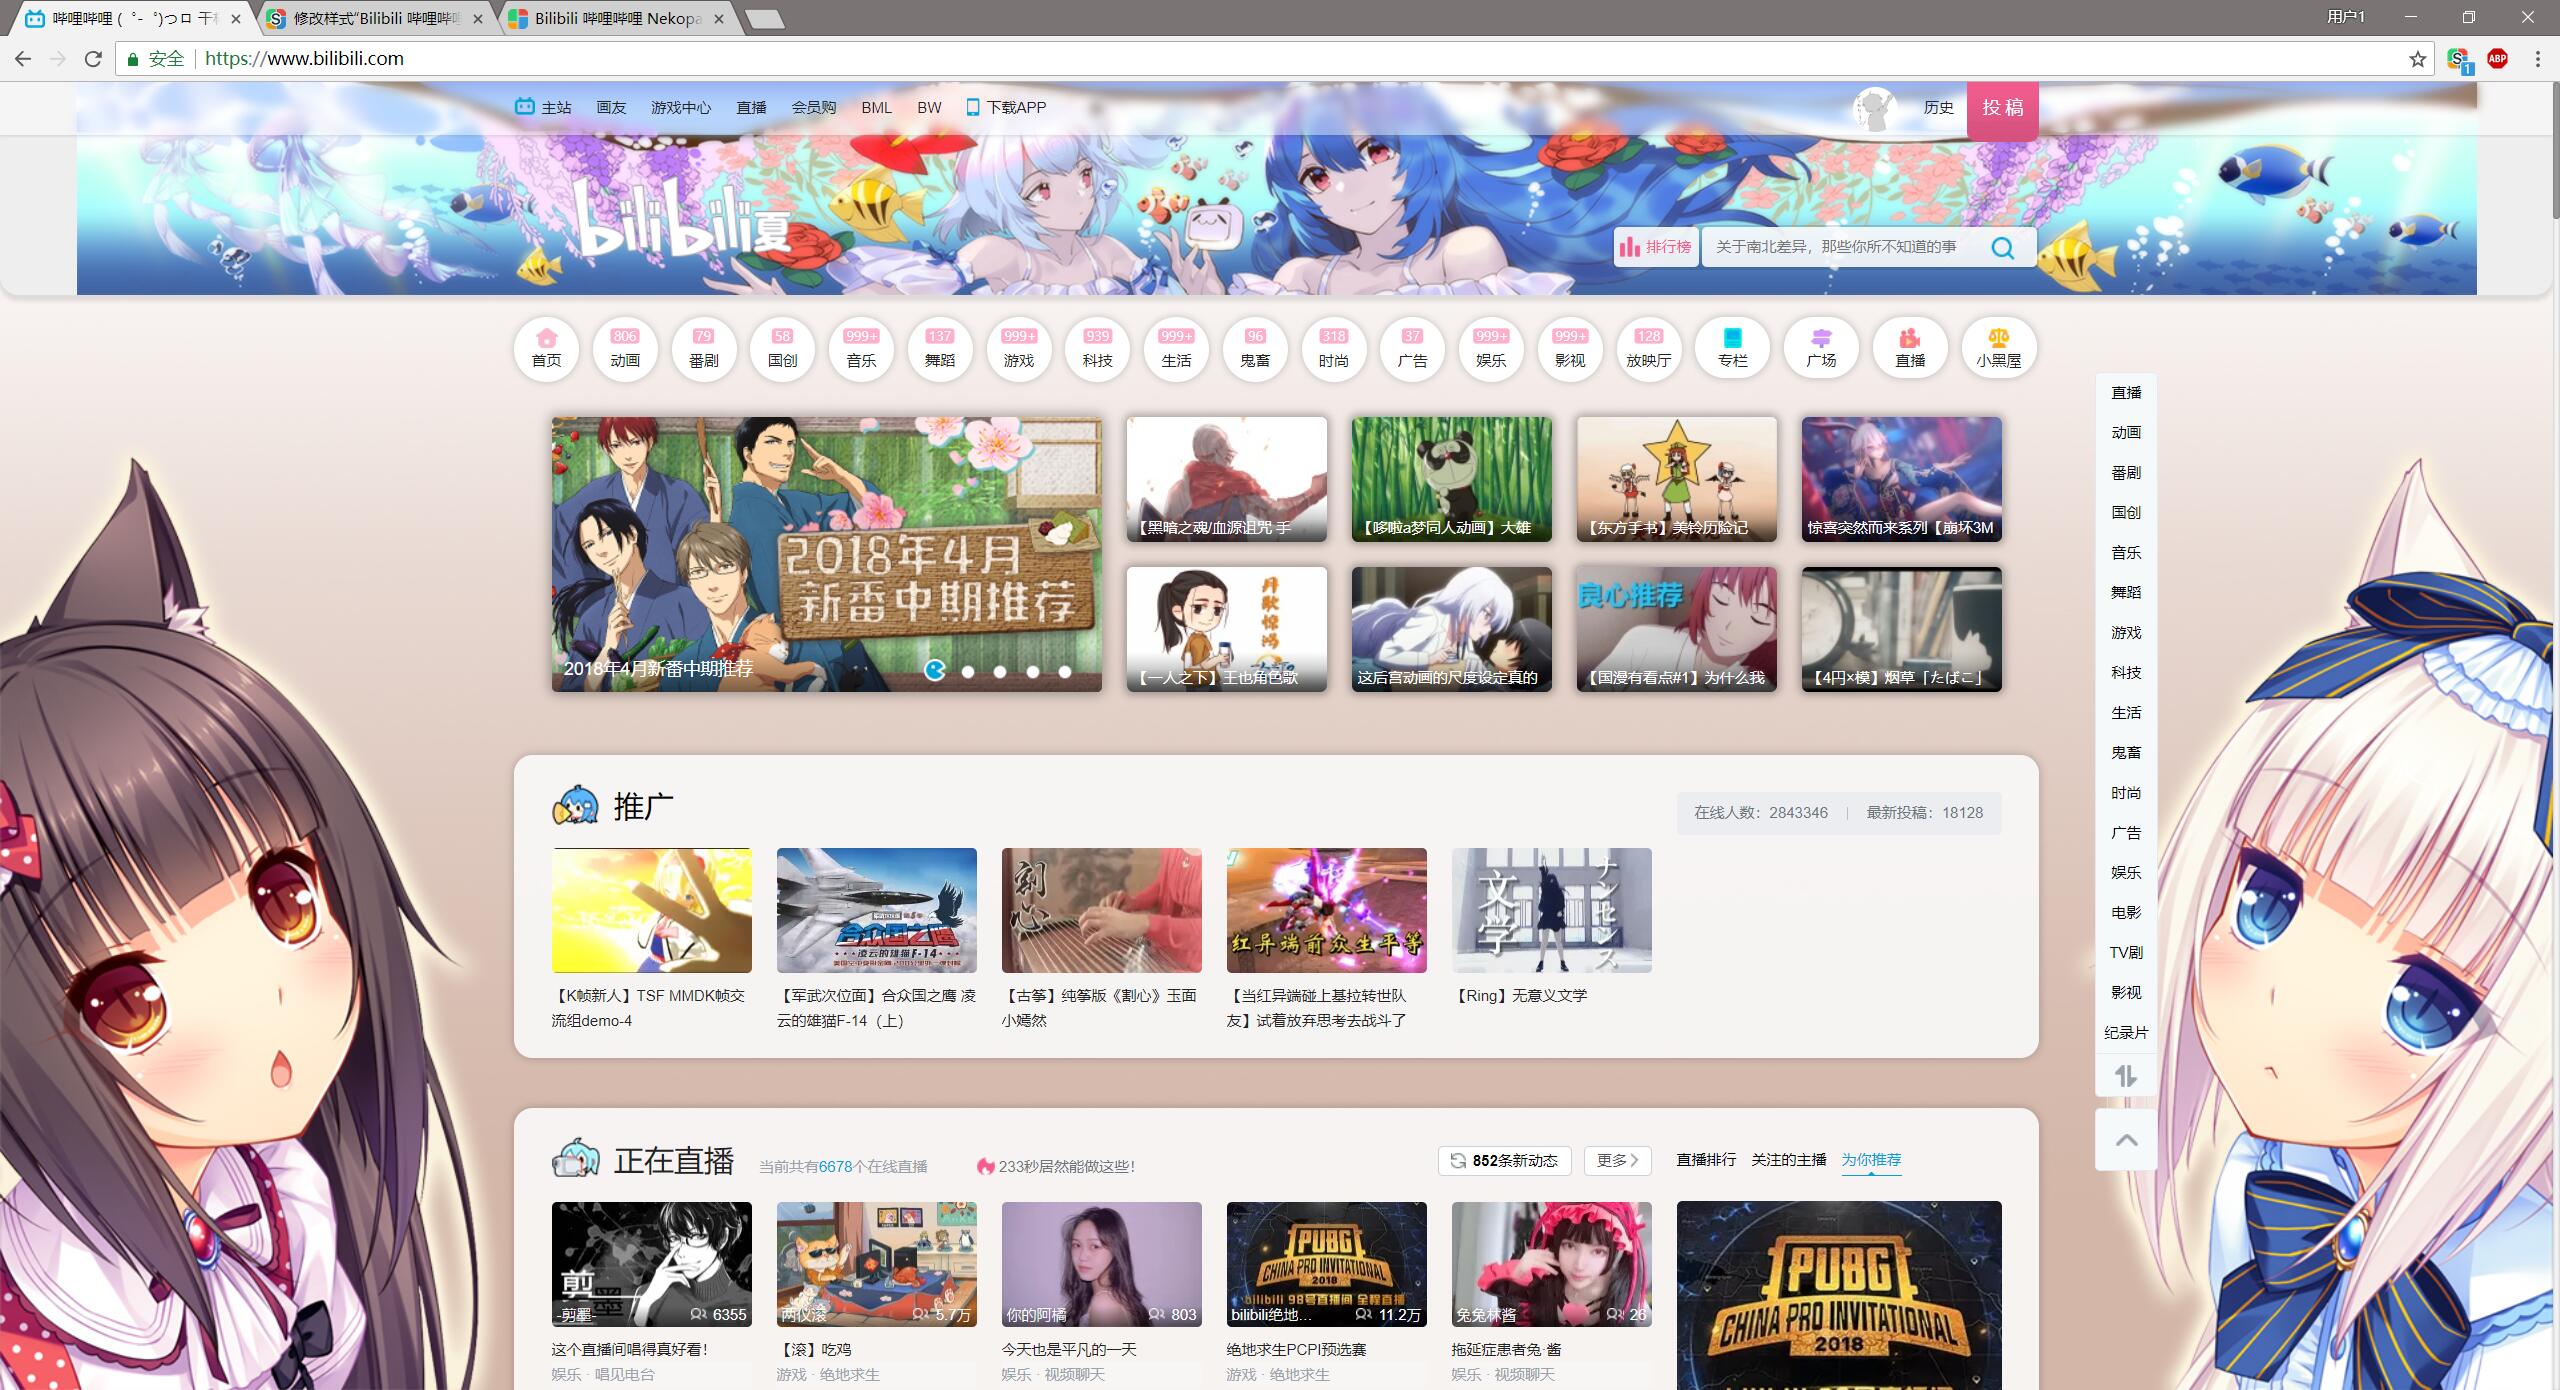Viewport: 2560px width, 1390px height.
Task: Click the address bar URL
Action: 304,59
